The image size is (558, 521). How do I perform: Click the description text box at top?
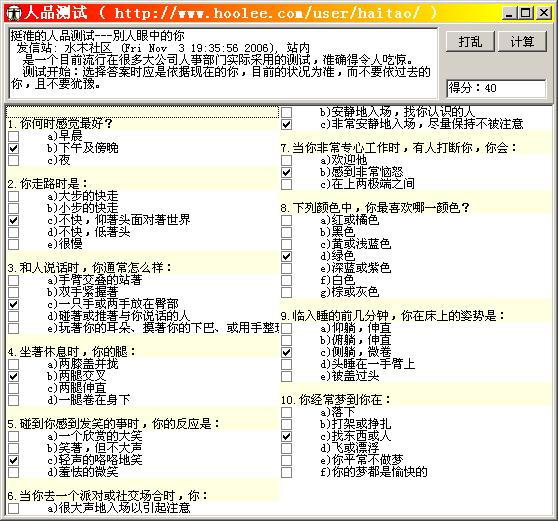223,63
